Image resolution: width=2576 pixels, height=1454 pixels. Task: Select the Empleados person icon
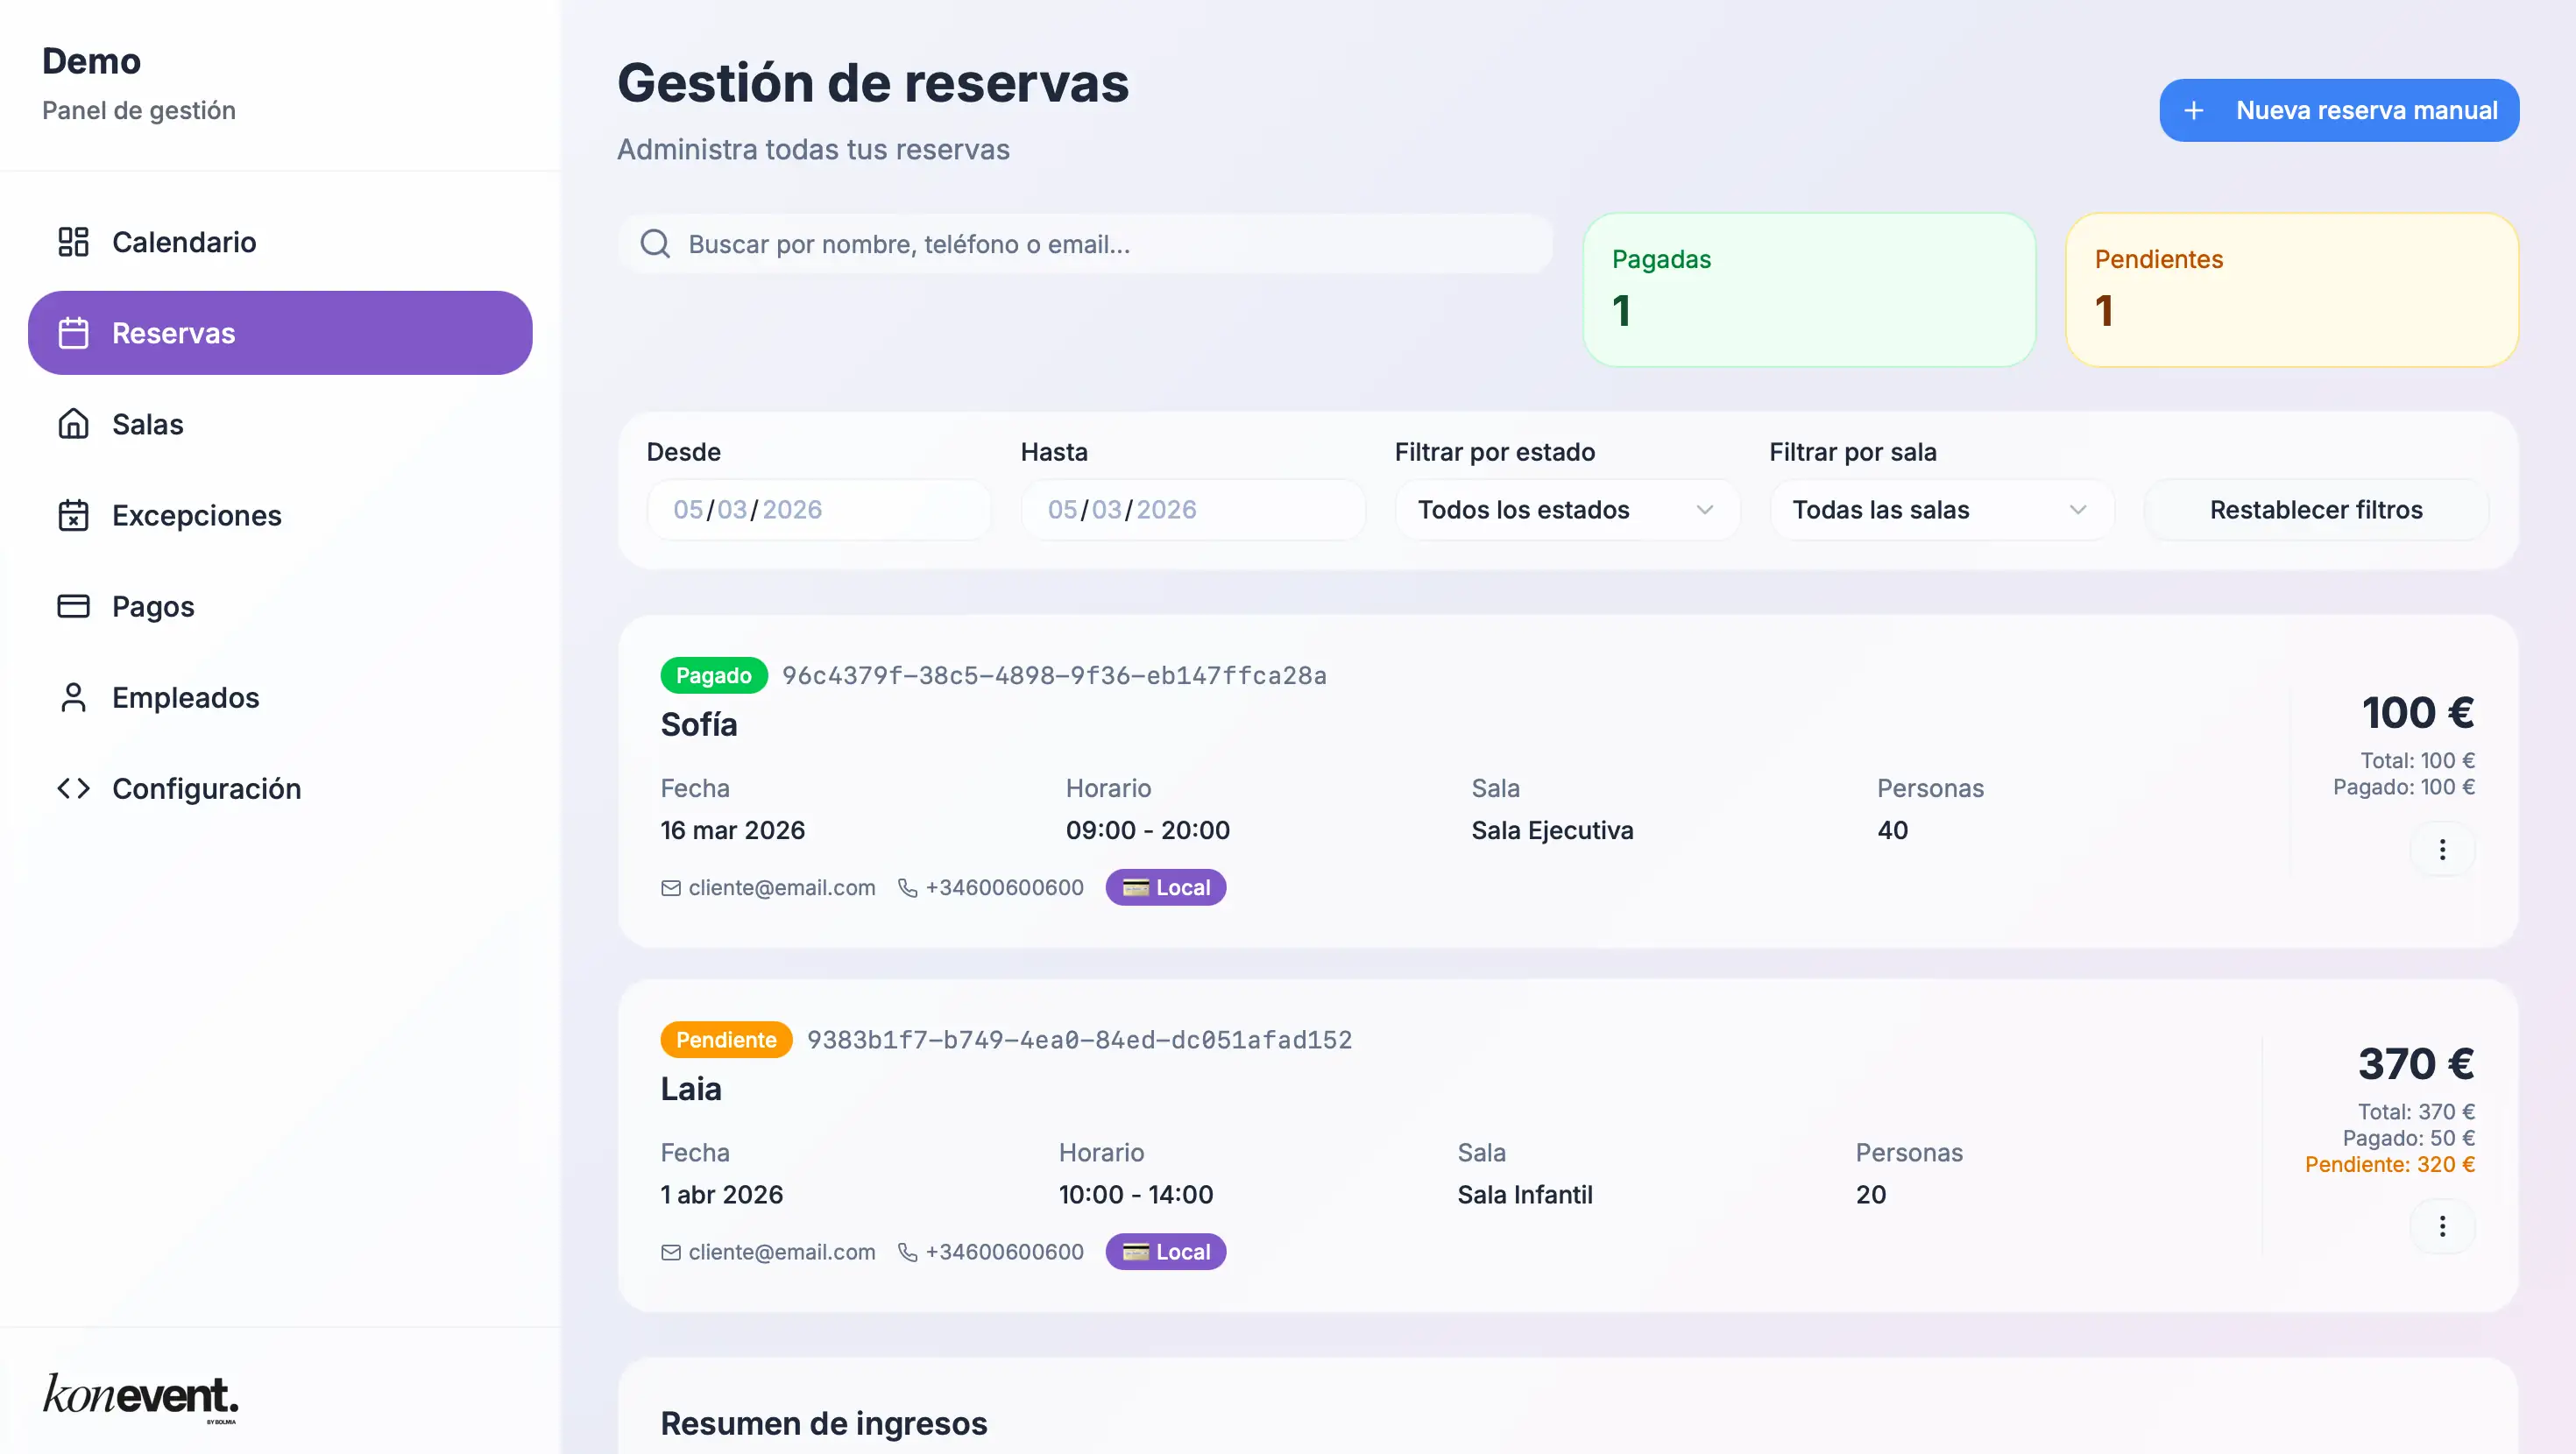click(x=73, y=697)
